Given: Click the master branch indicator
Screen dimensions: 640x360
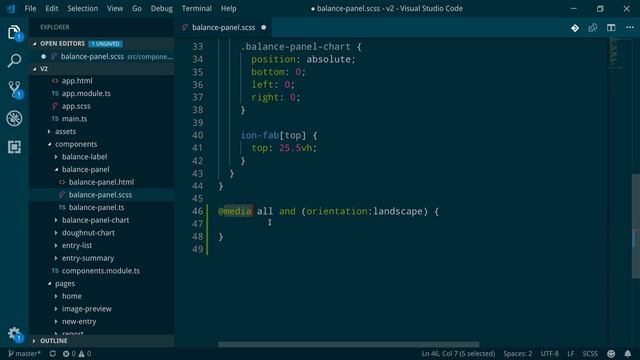Looking at the screenshot, I should (x=24, y=353).
